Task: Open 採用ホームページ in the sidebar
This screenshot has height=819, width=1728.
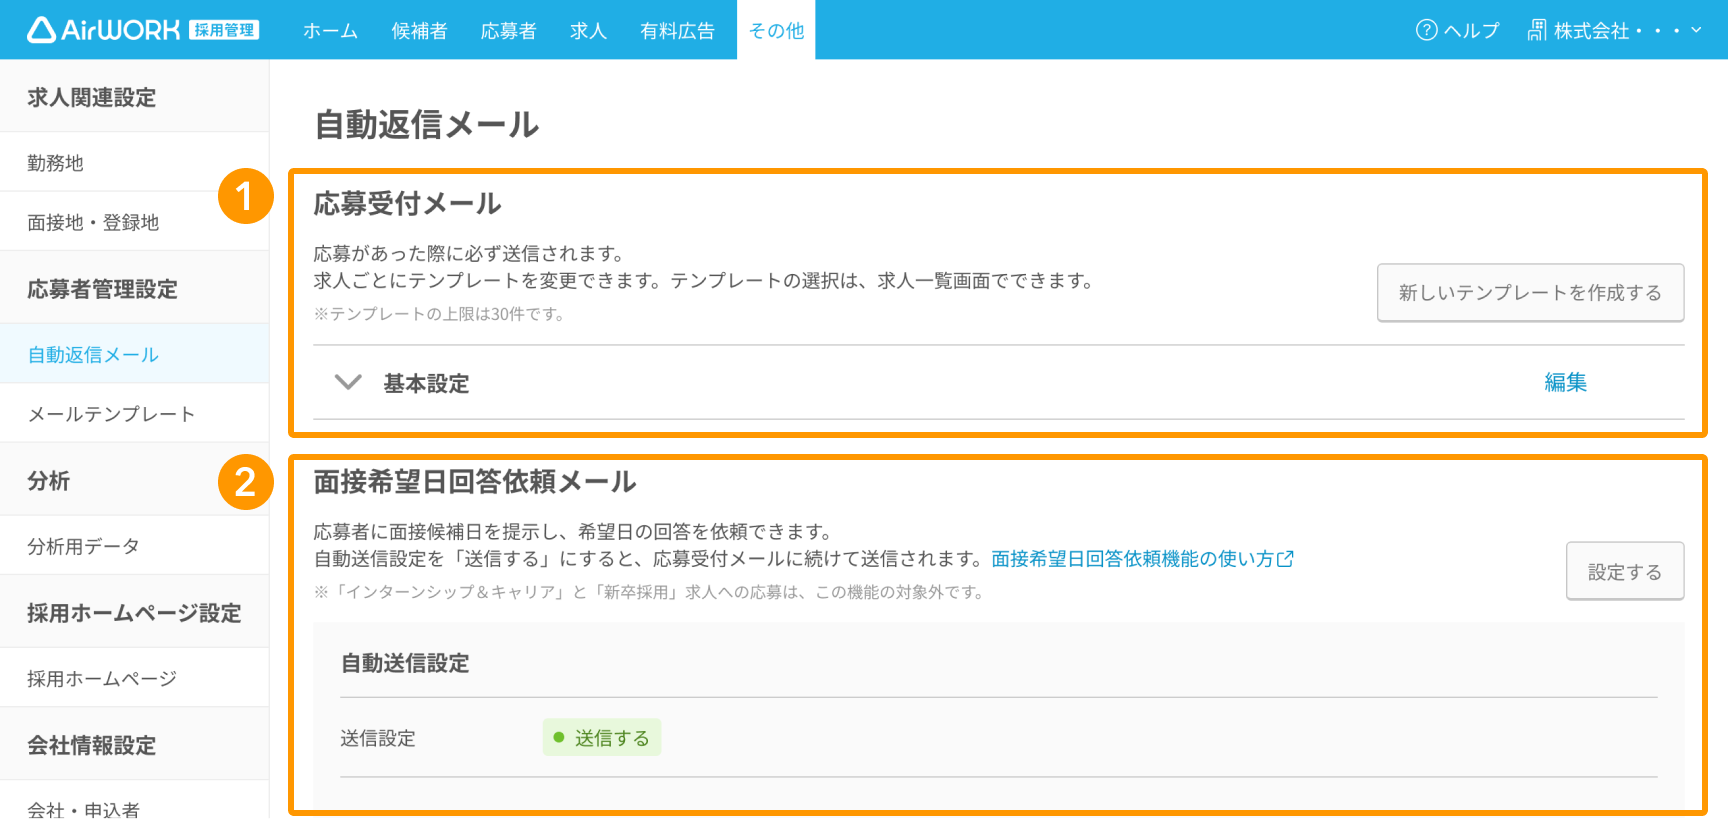Action: click(134, 678)
